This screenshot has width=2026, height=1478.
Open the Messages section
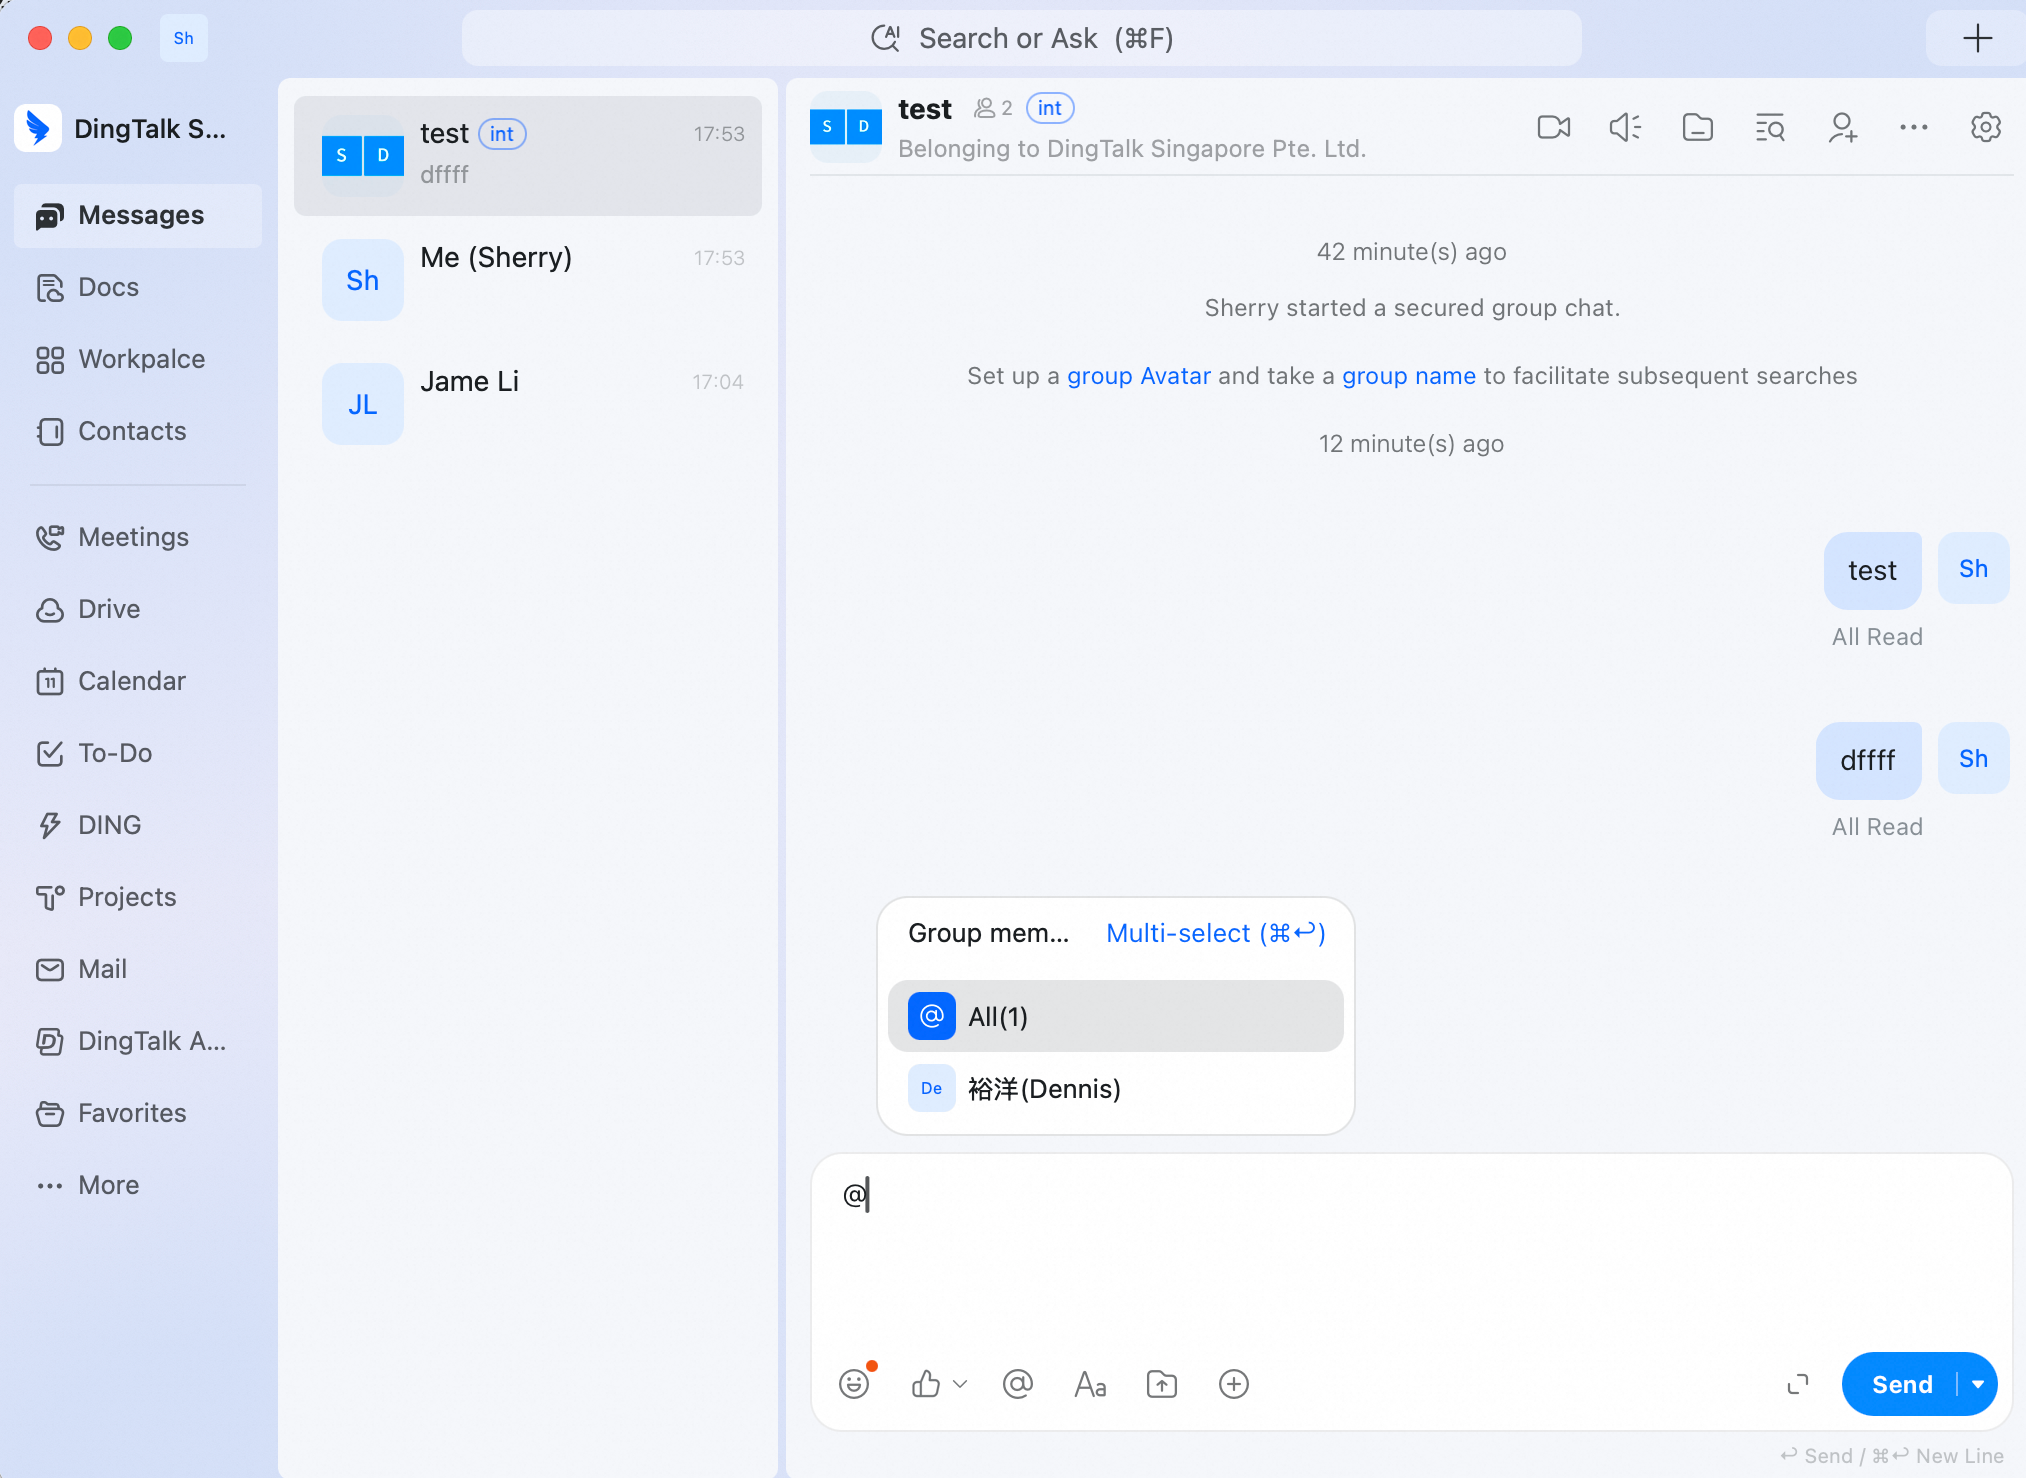138,215
